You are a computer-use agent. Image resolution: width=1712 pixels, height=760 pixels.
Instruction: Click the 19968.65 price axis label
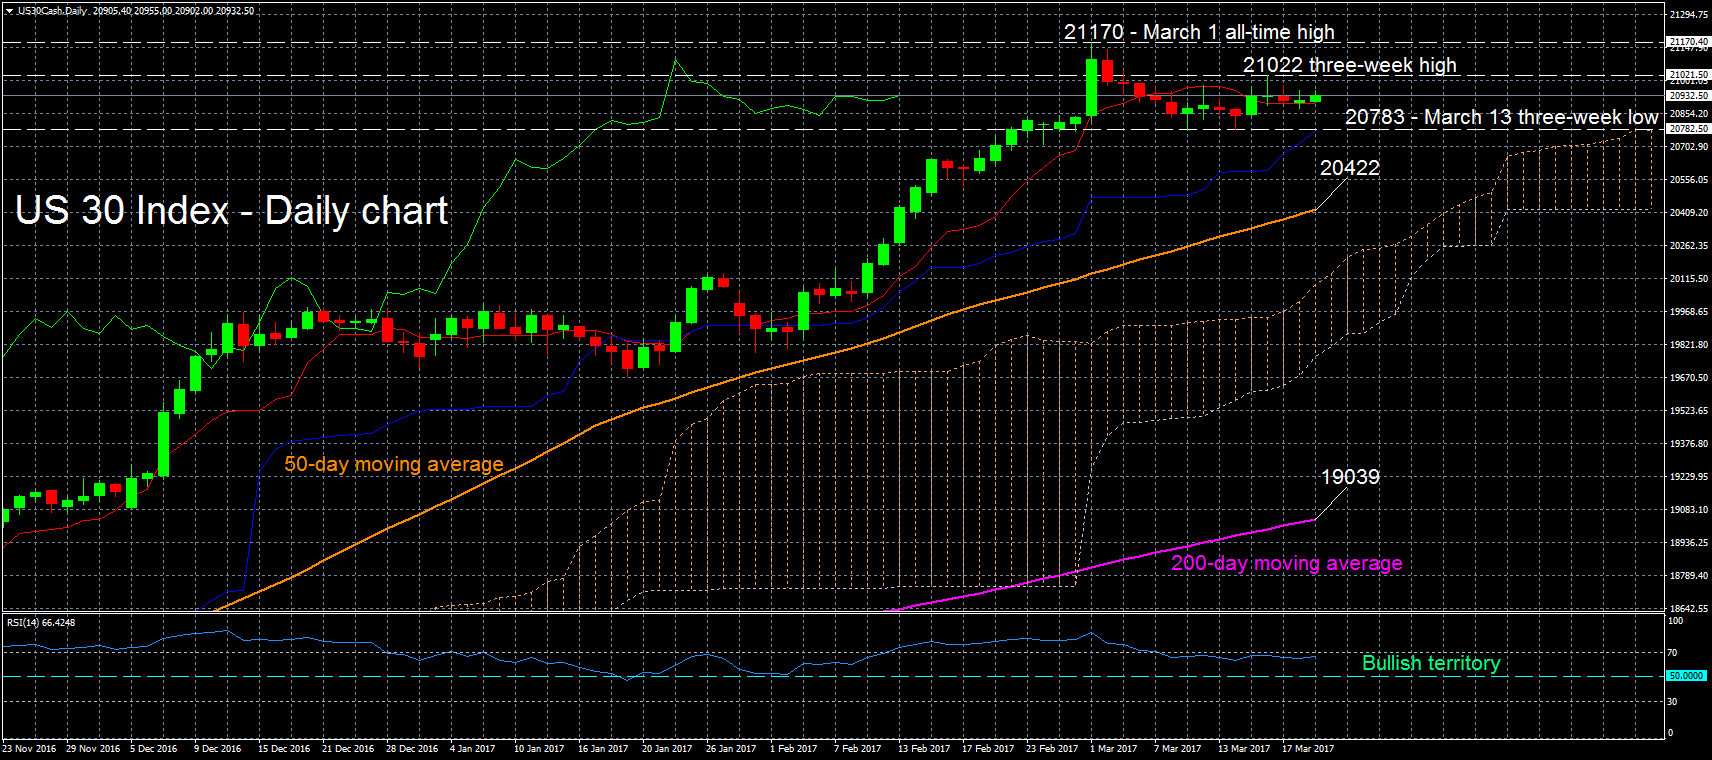click(x=1689, y=312)
